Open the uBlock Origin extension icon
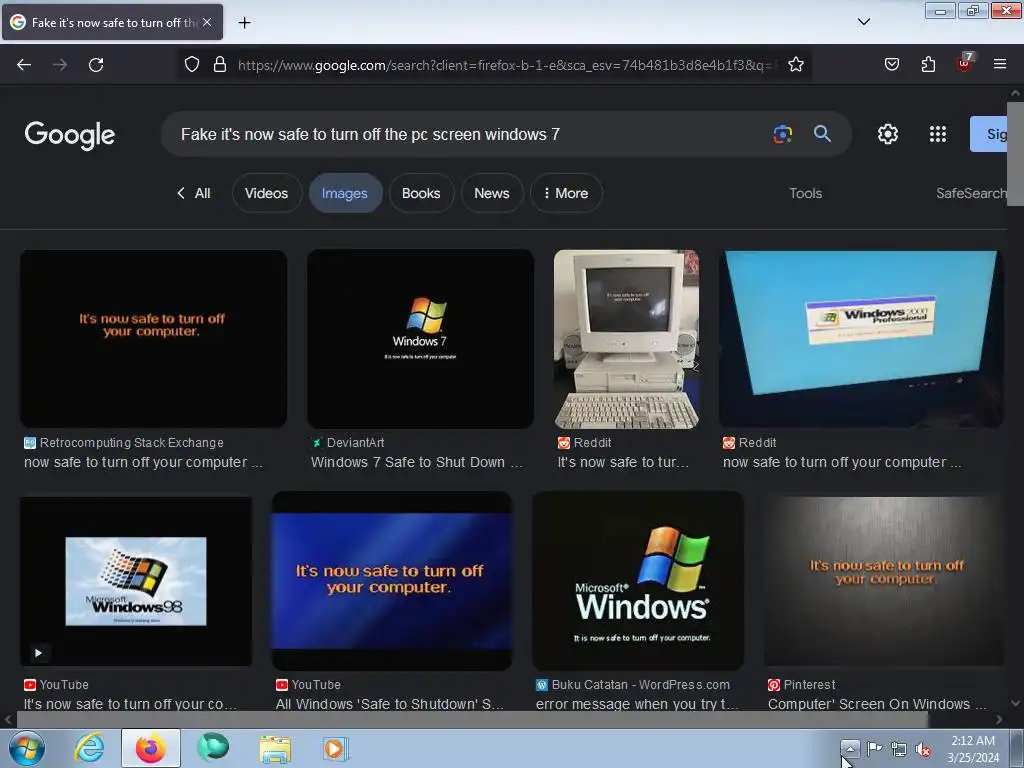 [964, 63]
